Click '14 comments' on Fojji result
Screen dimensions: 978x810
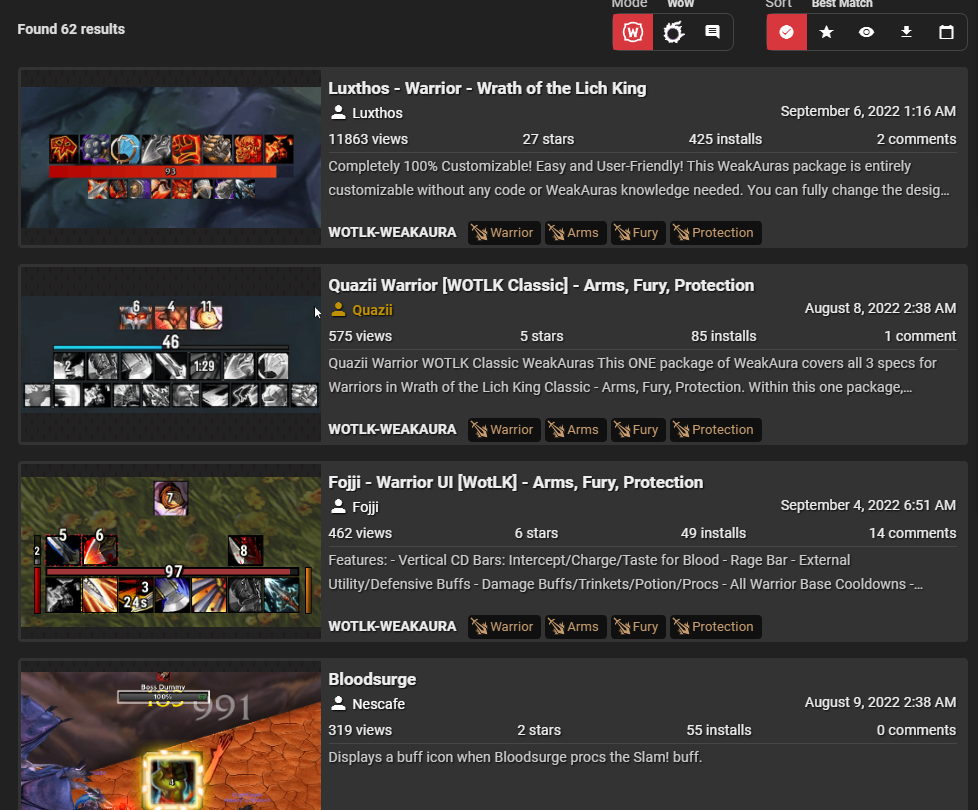click(x=913, y=533)
